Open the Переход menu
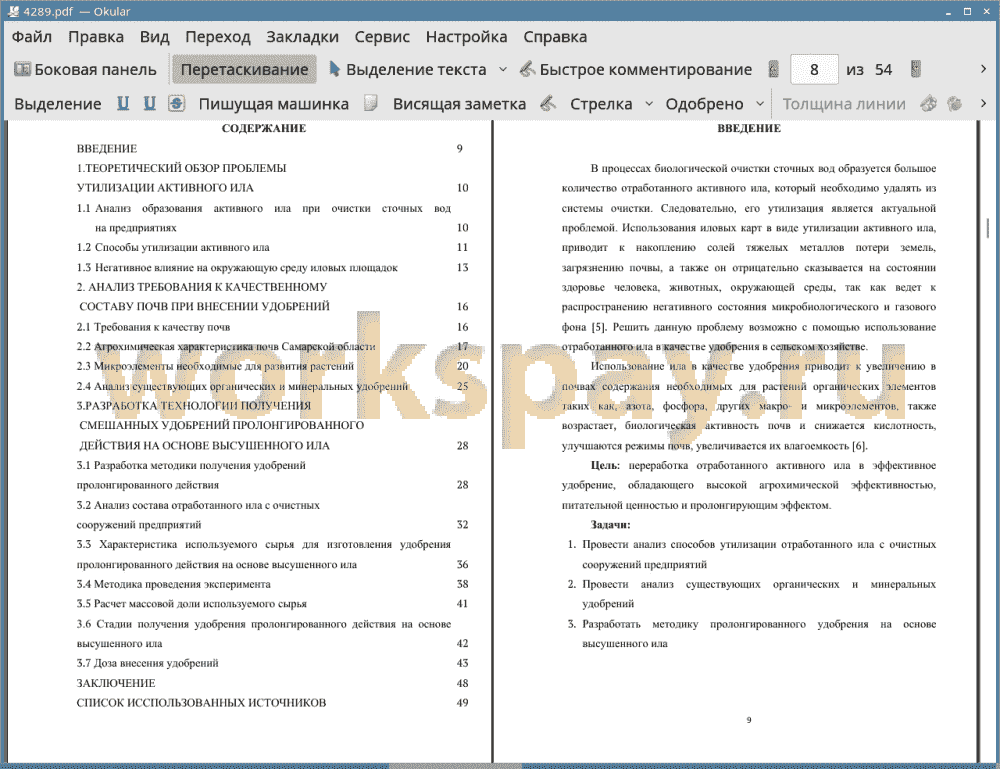The width and height of the screenshot is (1000, 769). [217, 37]
